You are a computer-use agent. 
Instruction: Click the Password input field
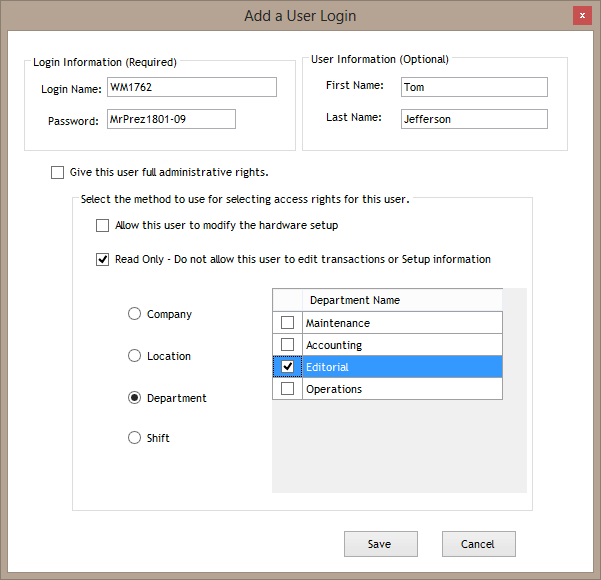pyautogui.click(x=171, y=120)
